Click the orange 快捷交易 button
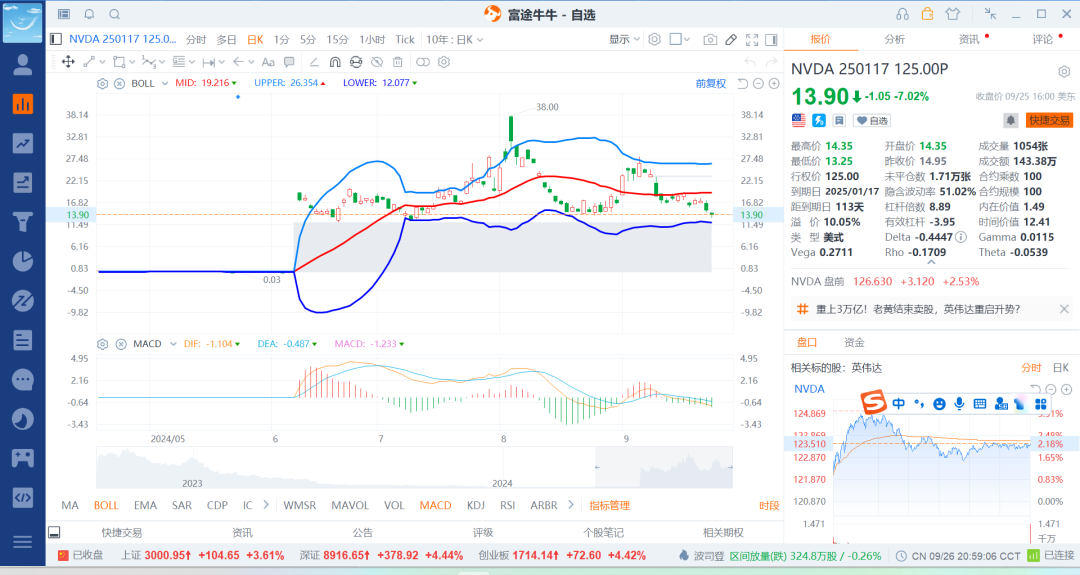Screen dimensions: 1080x575 1048,120
